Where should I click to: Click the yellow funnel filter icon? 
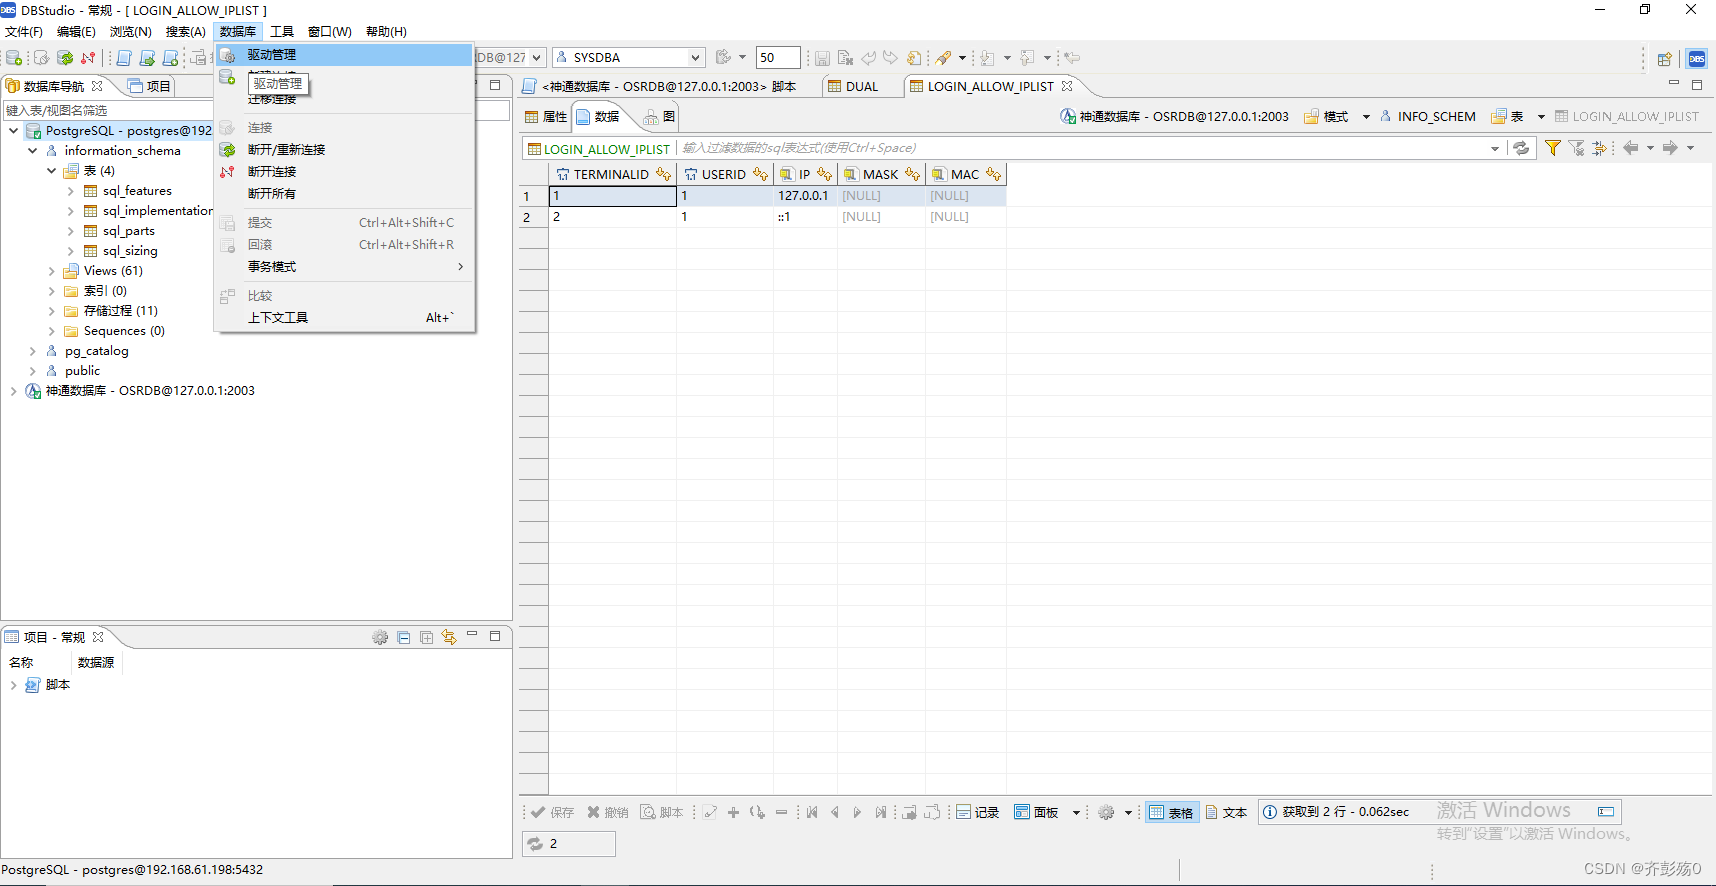click(1553, 148)
